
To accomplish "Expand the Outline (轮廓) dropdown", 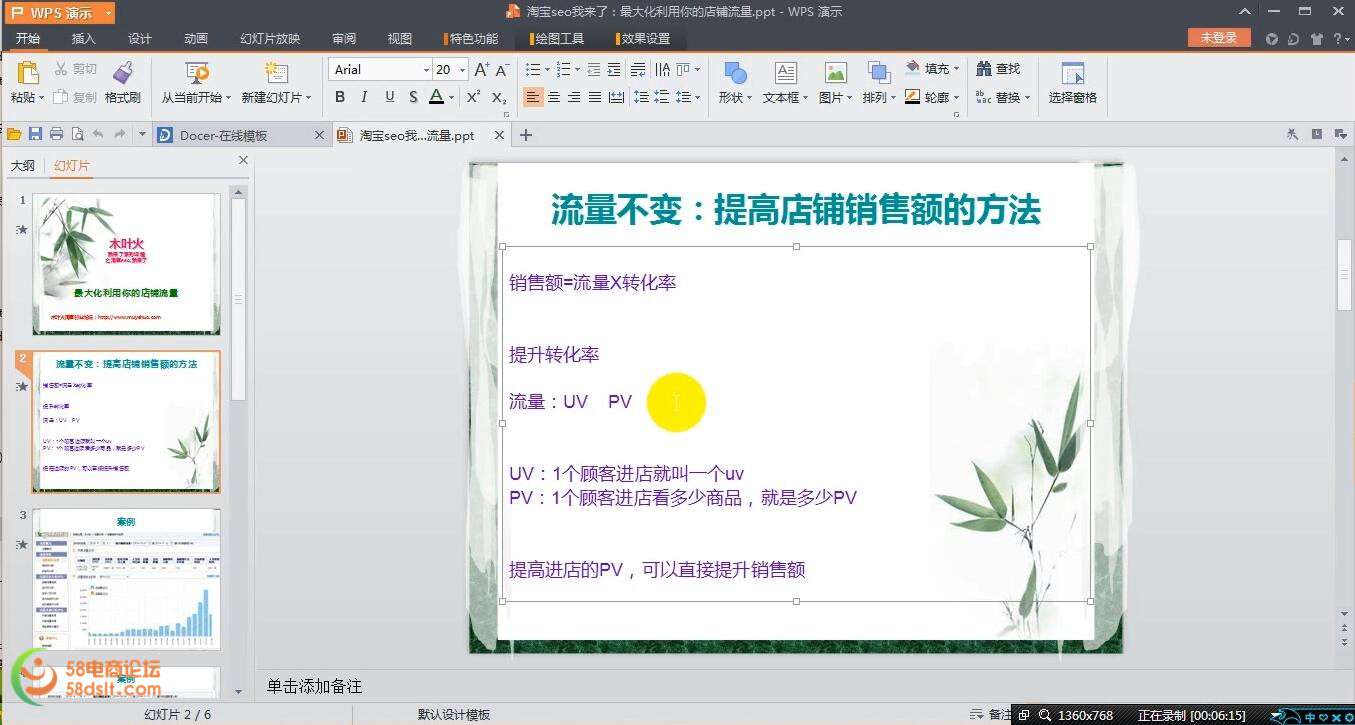I will [x=955, y=98].
